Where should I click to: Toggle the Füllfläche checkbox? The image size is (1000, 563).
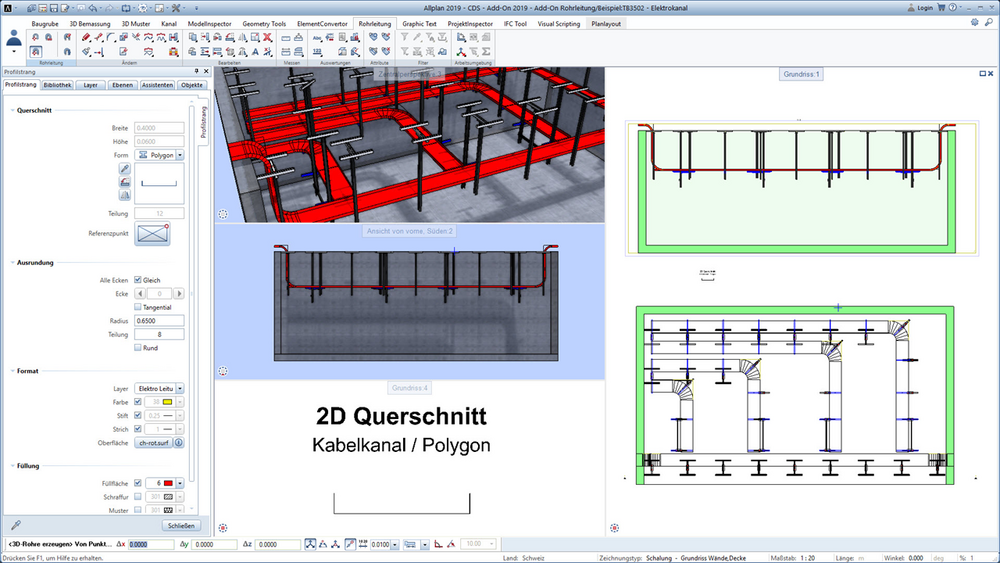click(x=138, y=483)
